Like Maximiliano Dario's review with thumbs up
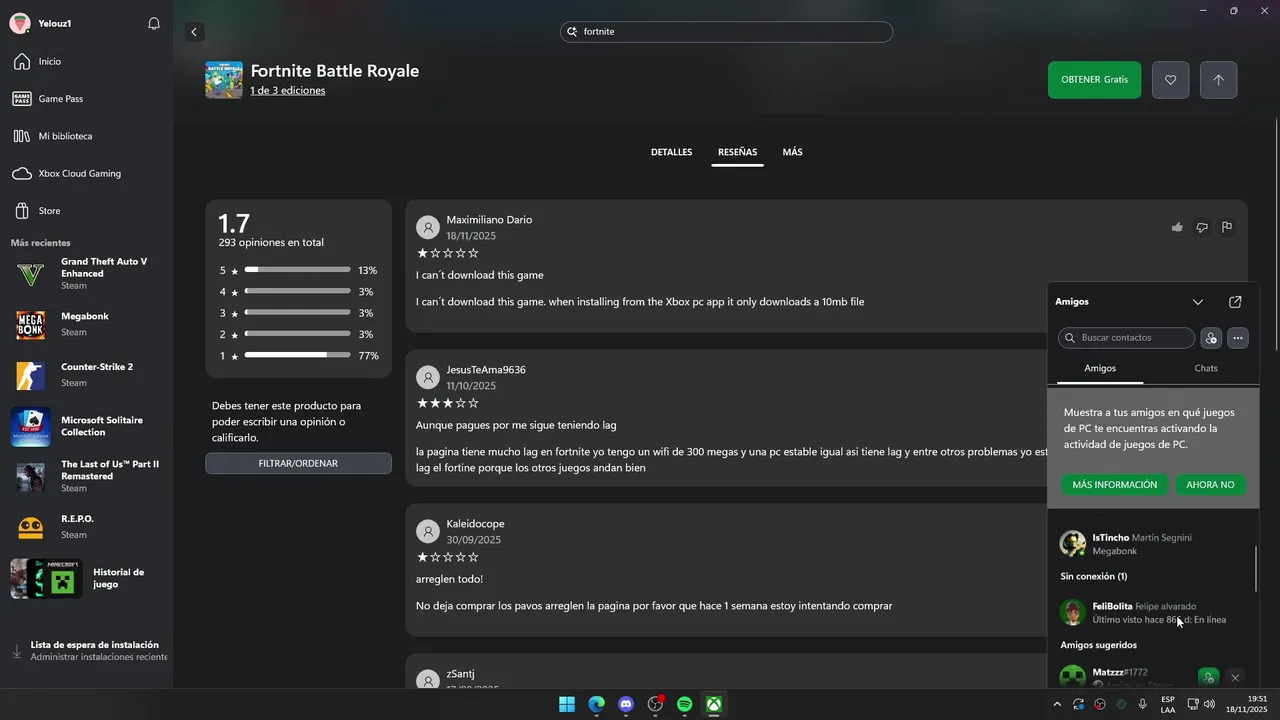Viewport: 1280px width, 720px height. 1177,227
